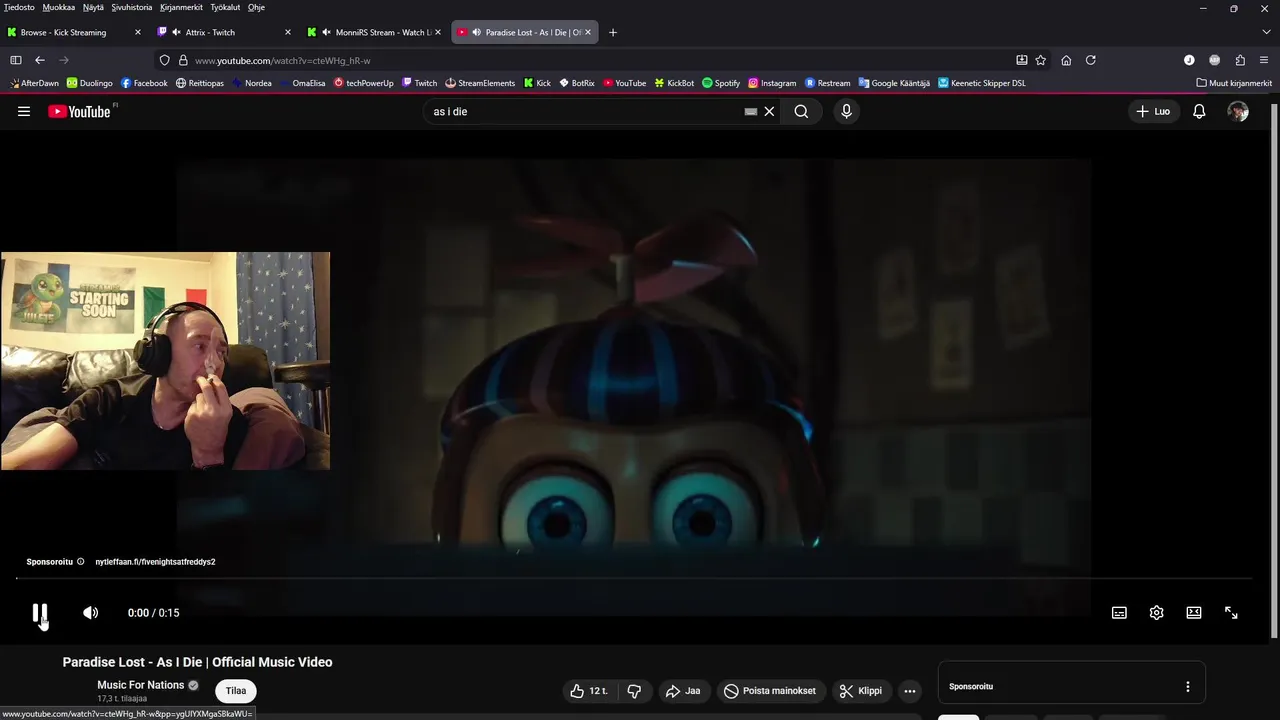Open YouTube hamburger guide menu
Screen dimensions: 1280x720
coord(24,111)
